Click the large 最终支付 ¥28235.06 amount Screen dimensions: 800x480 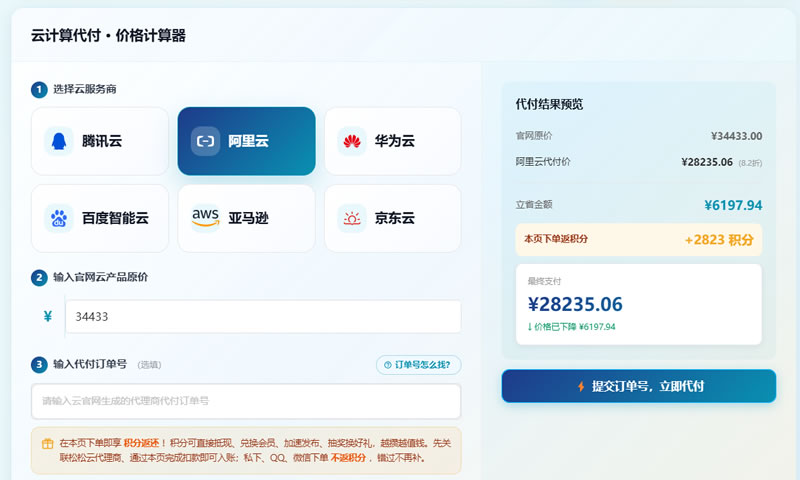click(575, 305)
